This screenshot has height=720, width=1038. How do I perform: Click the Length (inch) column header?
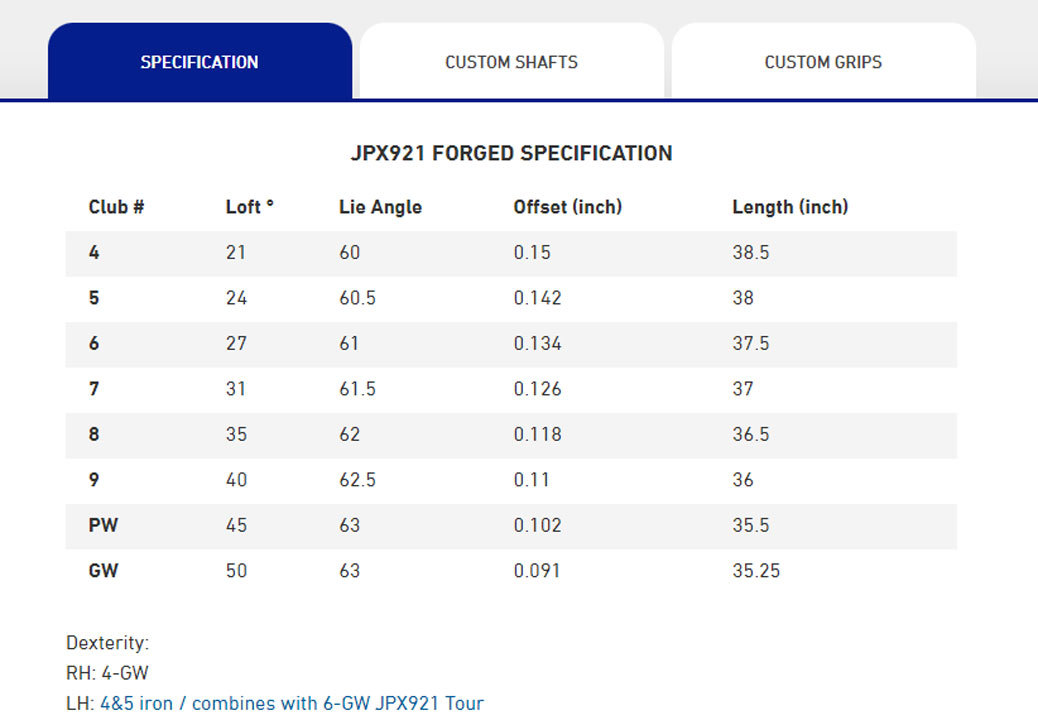point(789,207)
